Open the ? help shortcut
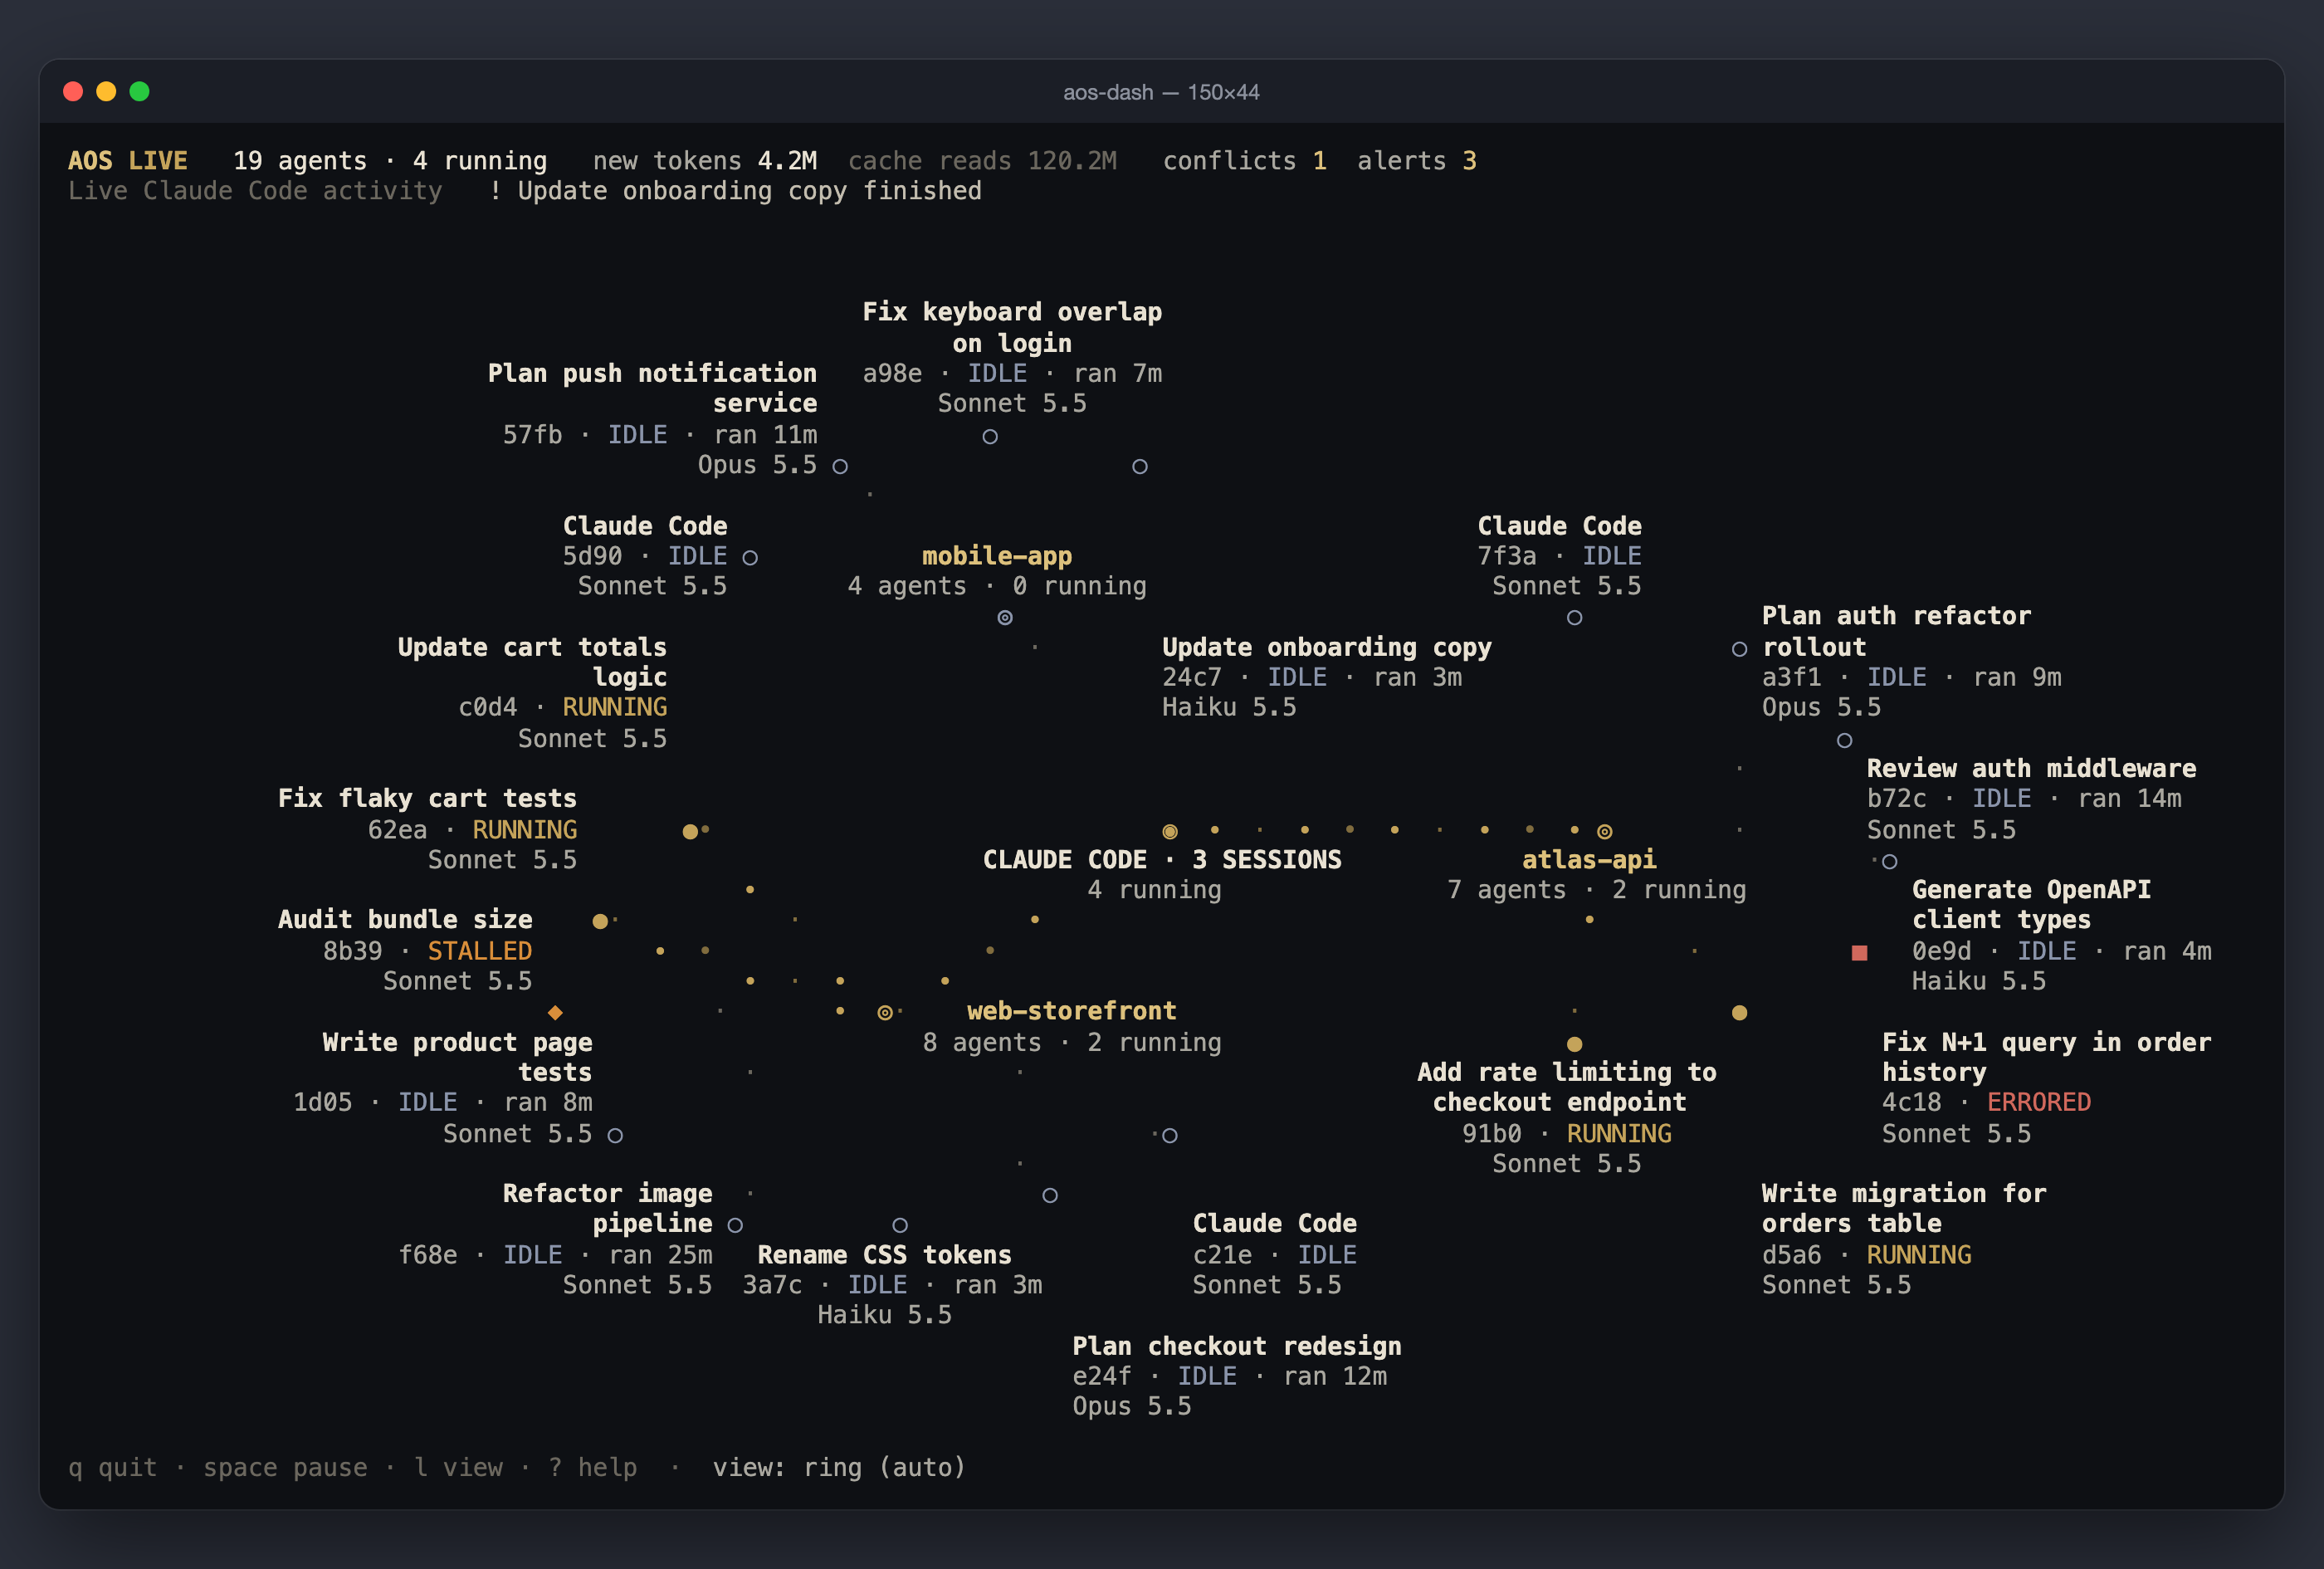Screen dimensions: 2324x1569 click(x=592, y=1467)
